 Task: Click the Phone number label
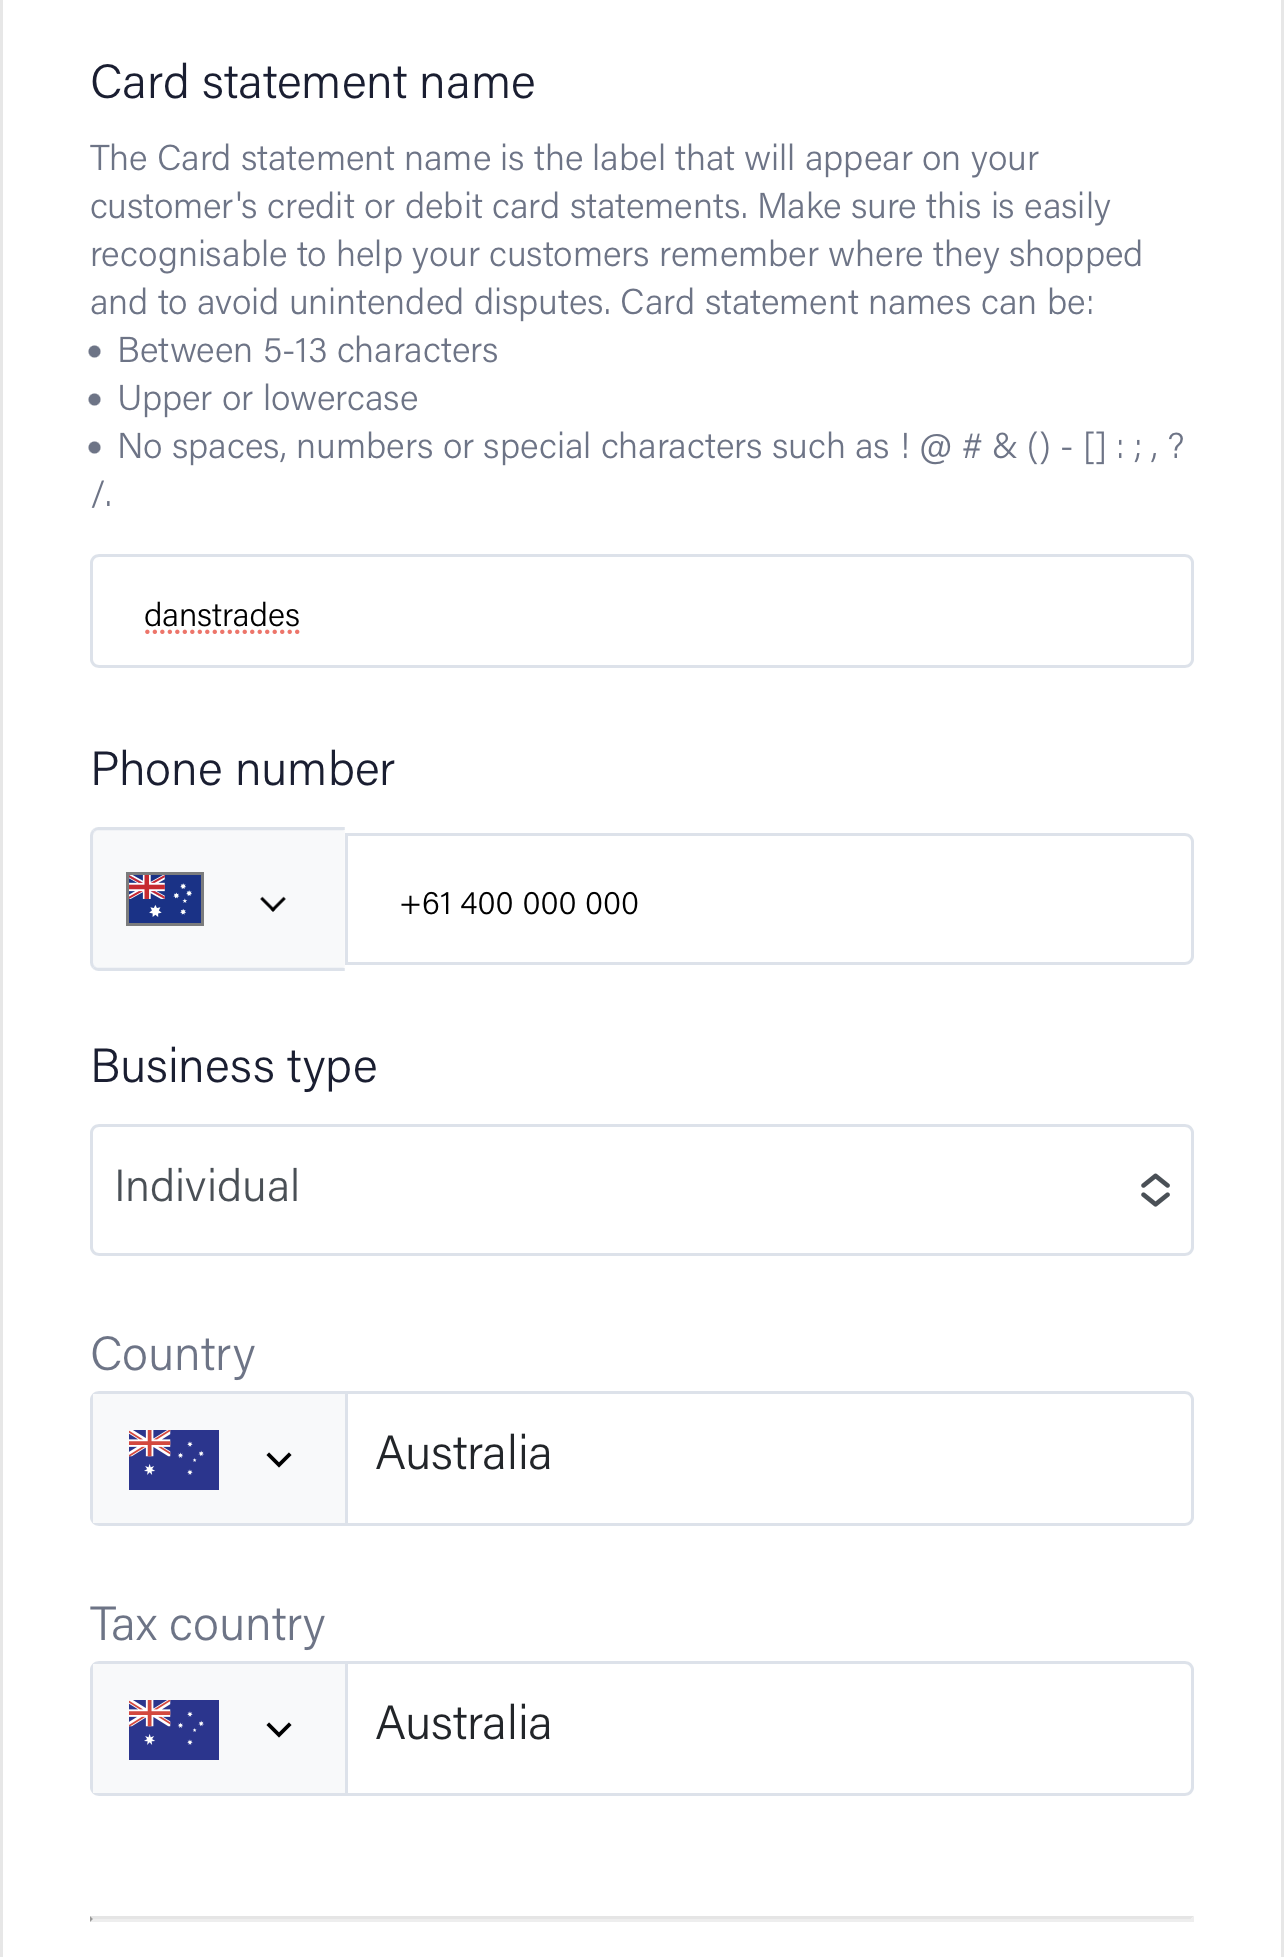(x=243, y=769)
